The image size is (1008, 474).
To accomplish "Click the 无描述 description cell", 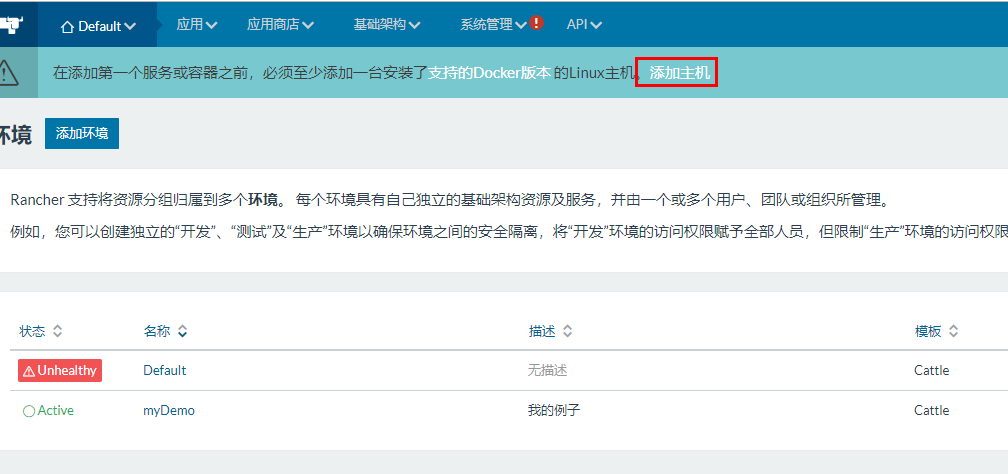I will pyautogui.click(x=548, y=370).
